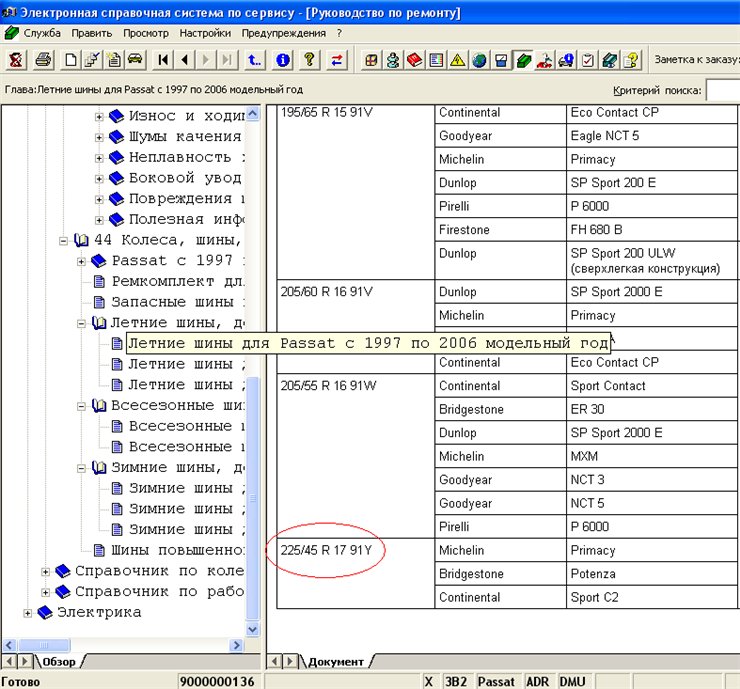The width and height of the screenshot is (740, 689).
Task: Click the colored table list icon
Action: (x=436, y=60)
